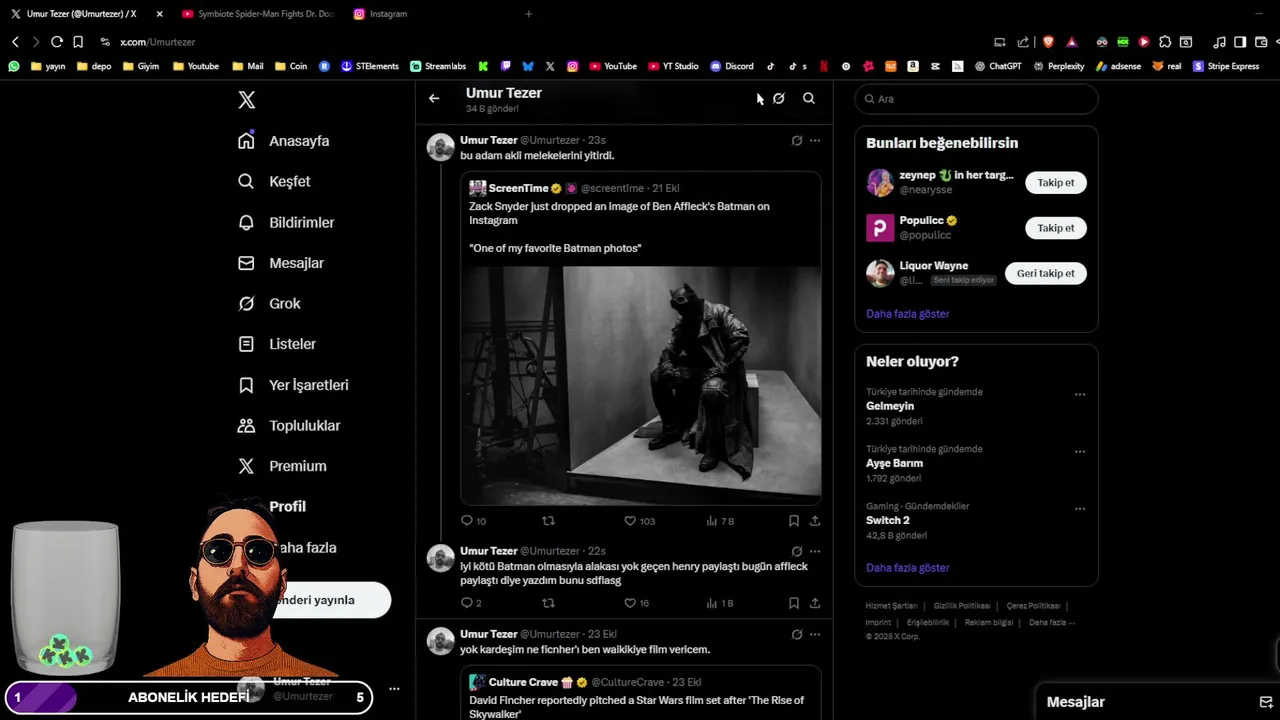
Task: Click Geri takip et for Liquor Wayne
Action: [1046, 273]
